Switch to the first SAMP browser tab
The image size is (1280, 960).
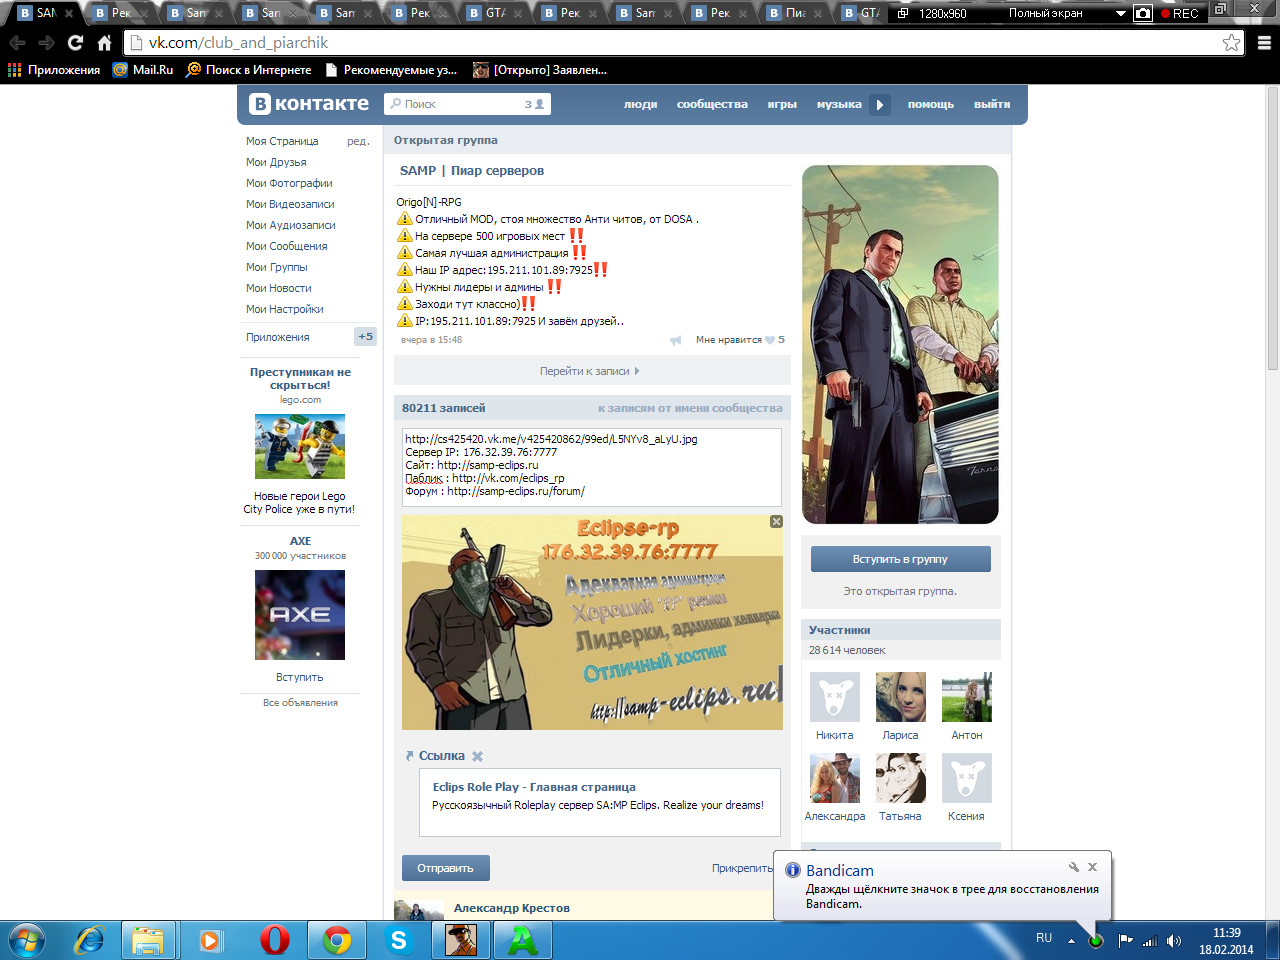pyautogui.click(x=45, y=13)
